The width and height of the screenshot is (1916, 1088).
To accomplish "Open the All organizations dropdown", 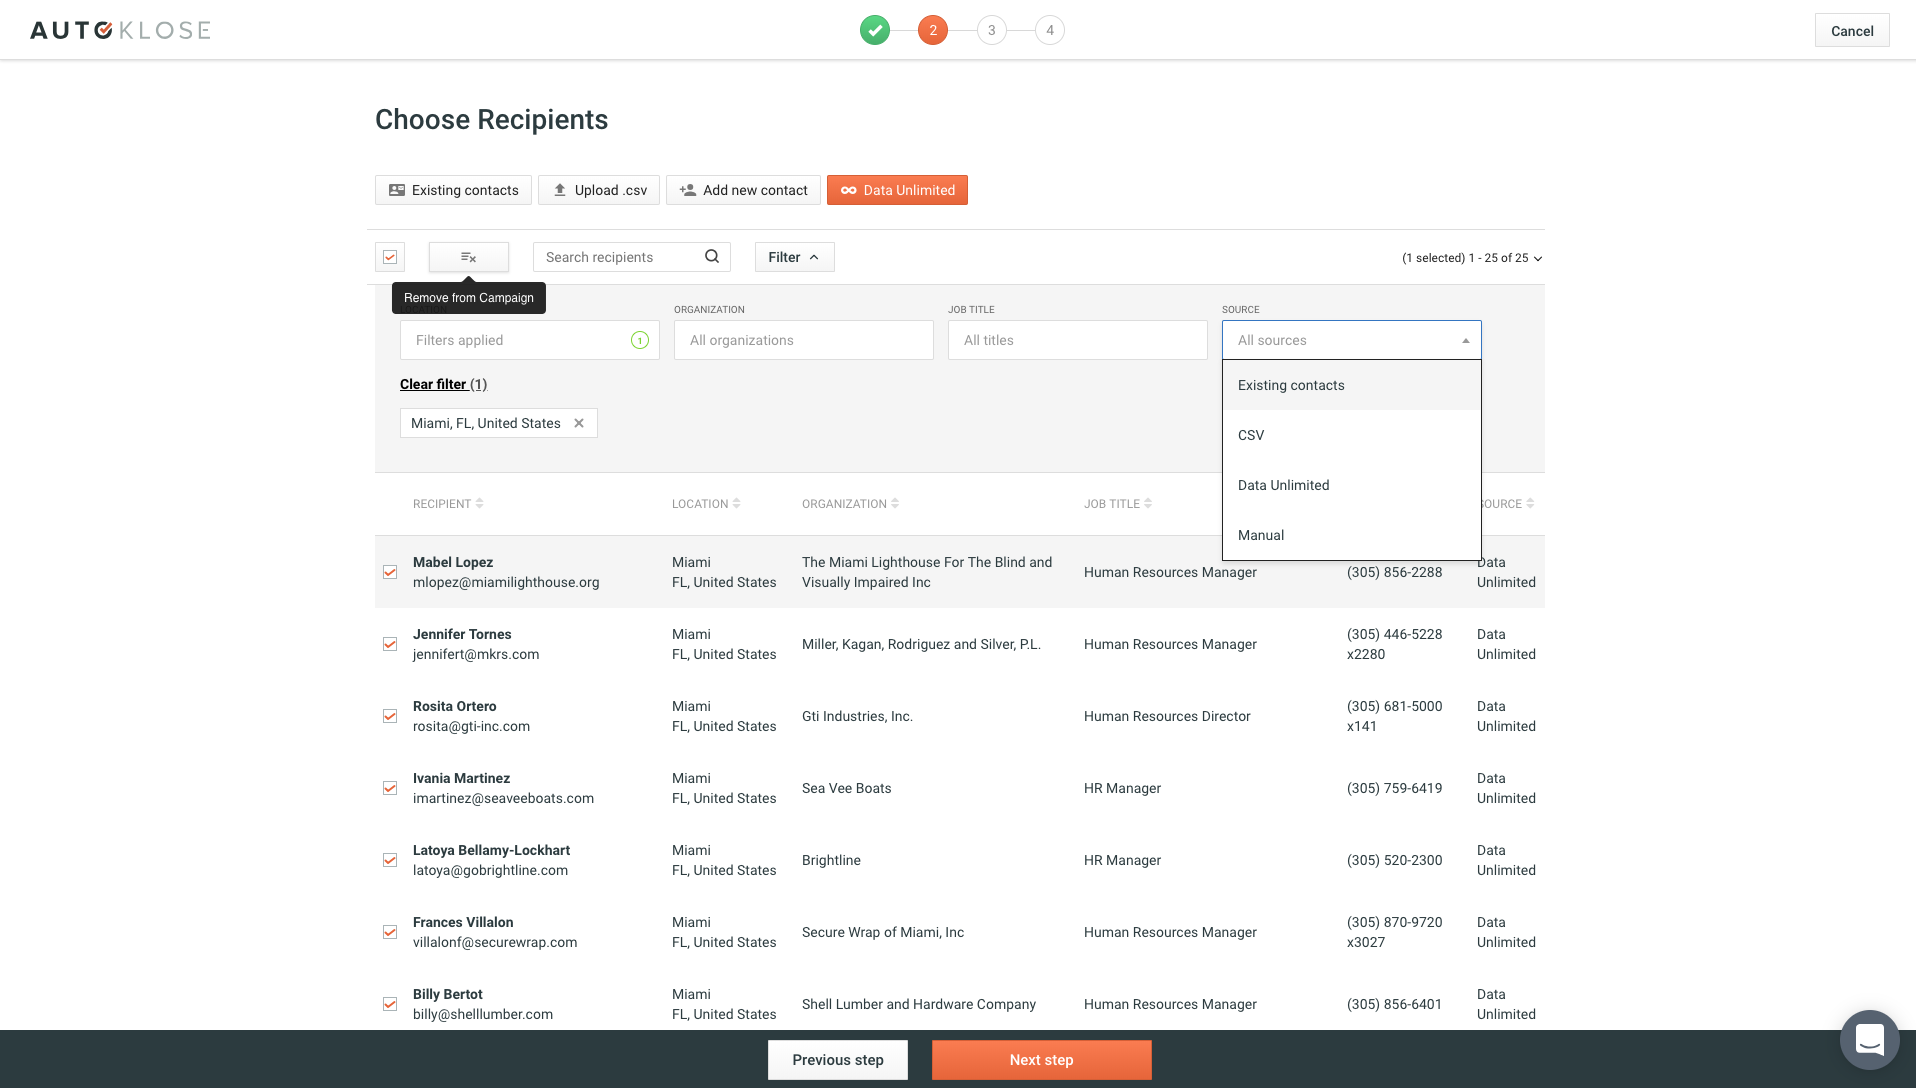I will [803, 340].
